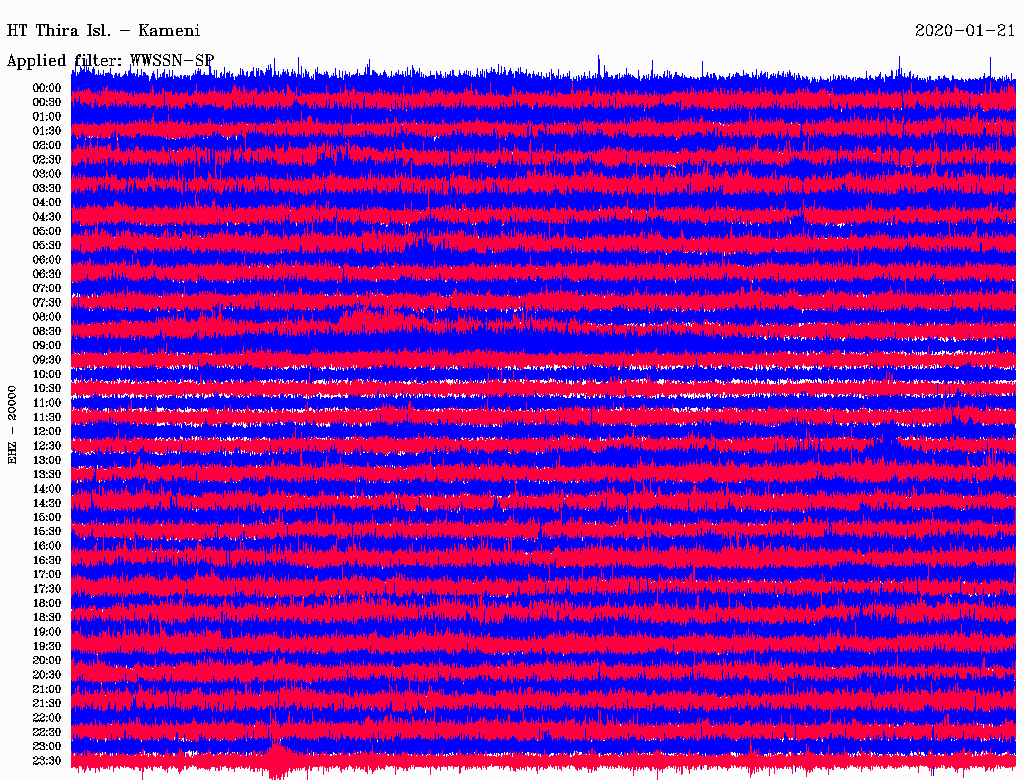The height and width of the screenshot is (780, 1024).
Task: Select the 14:00 time label
Action: pos(47,489)
